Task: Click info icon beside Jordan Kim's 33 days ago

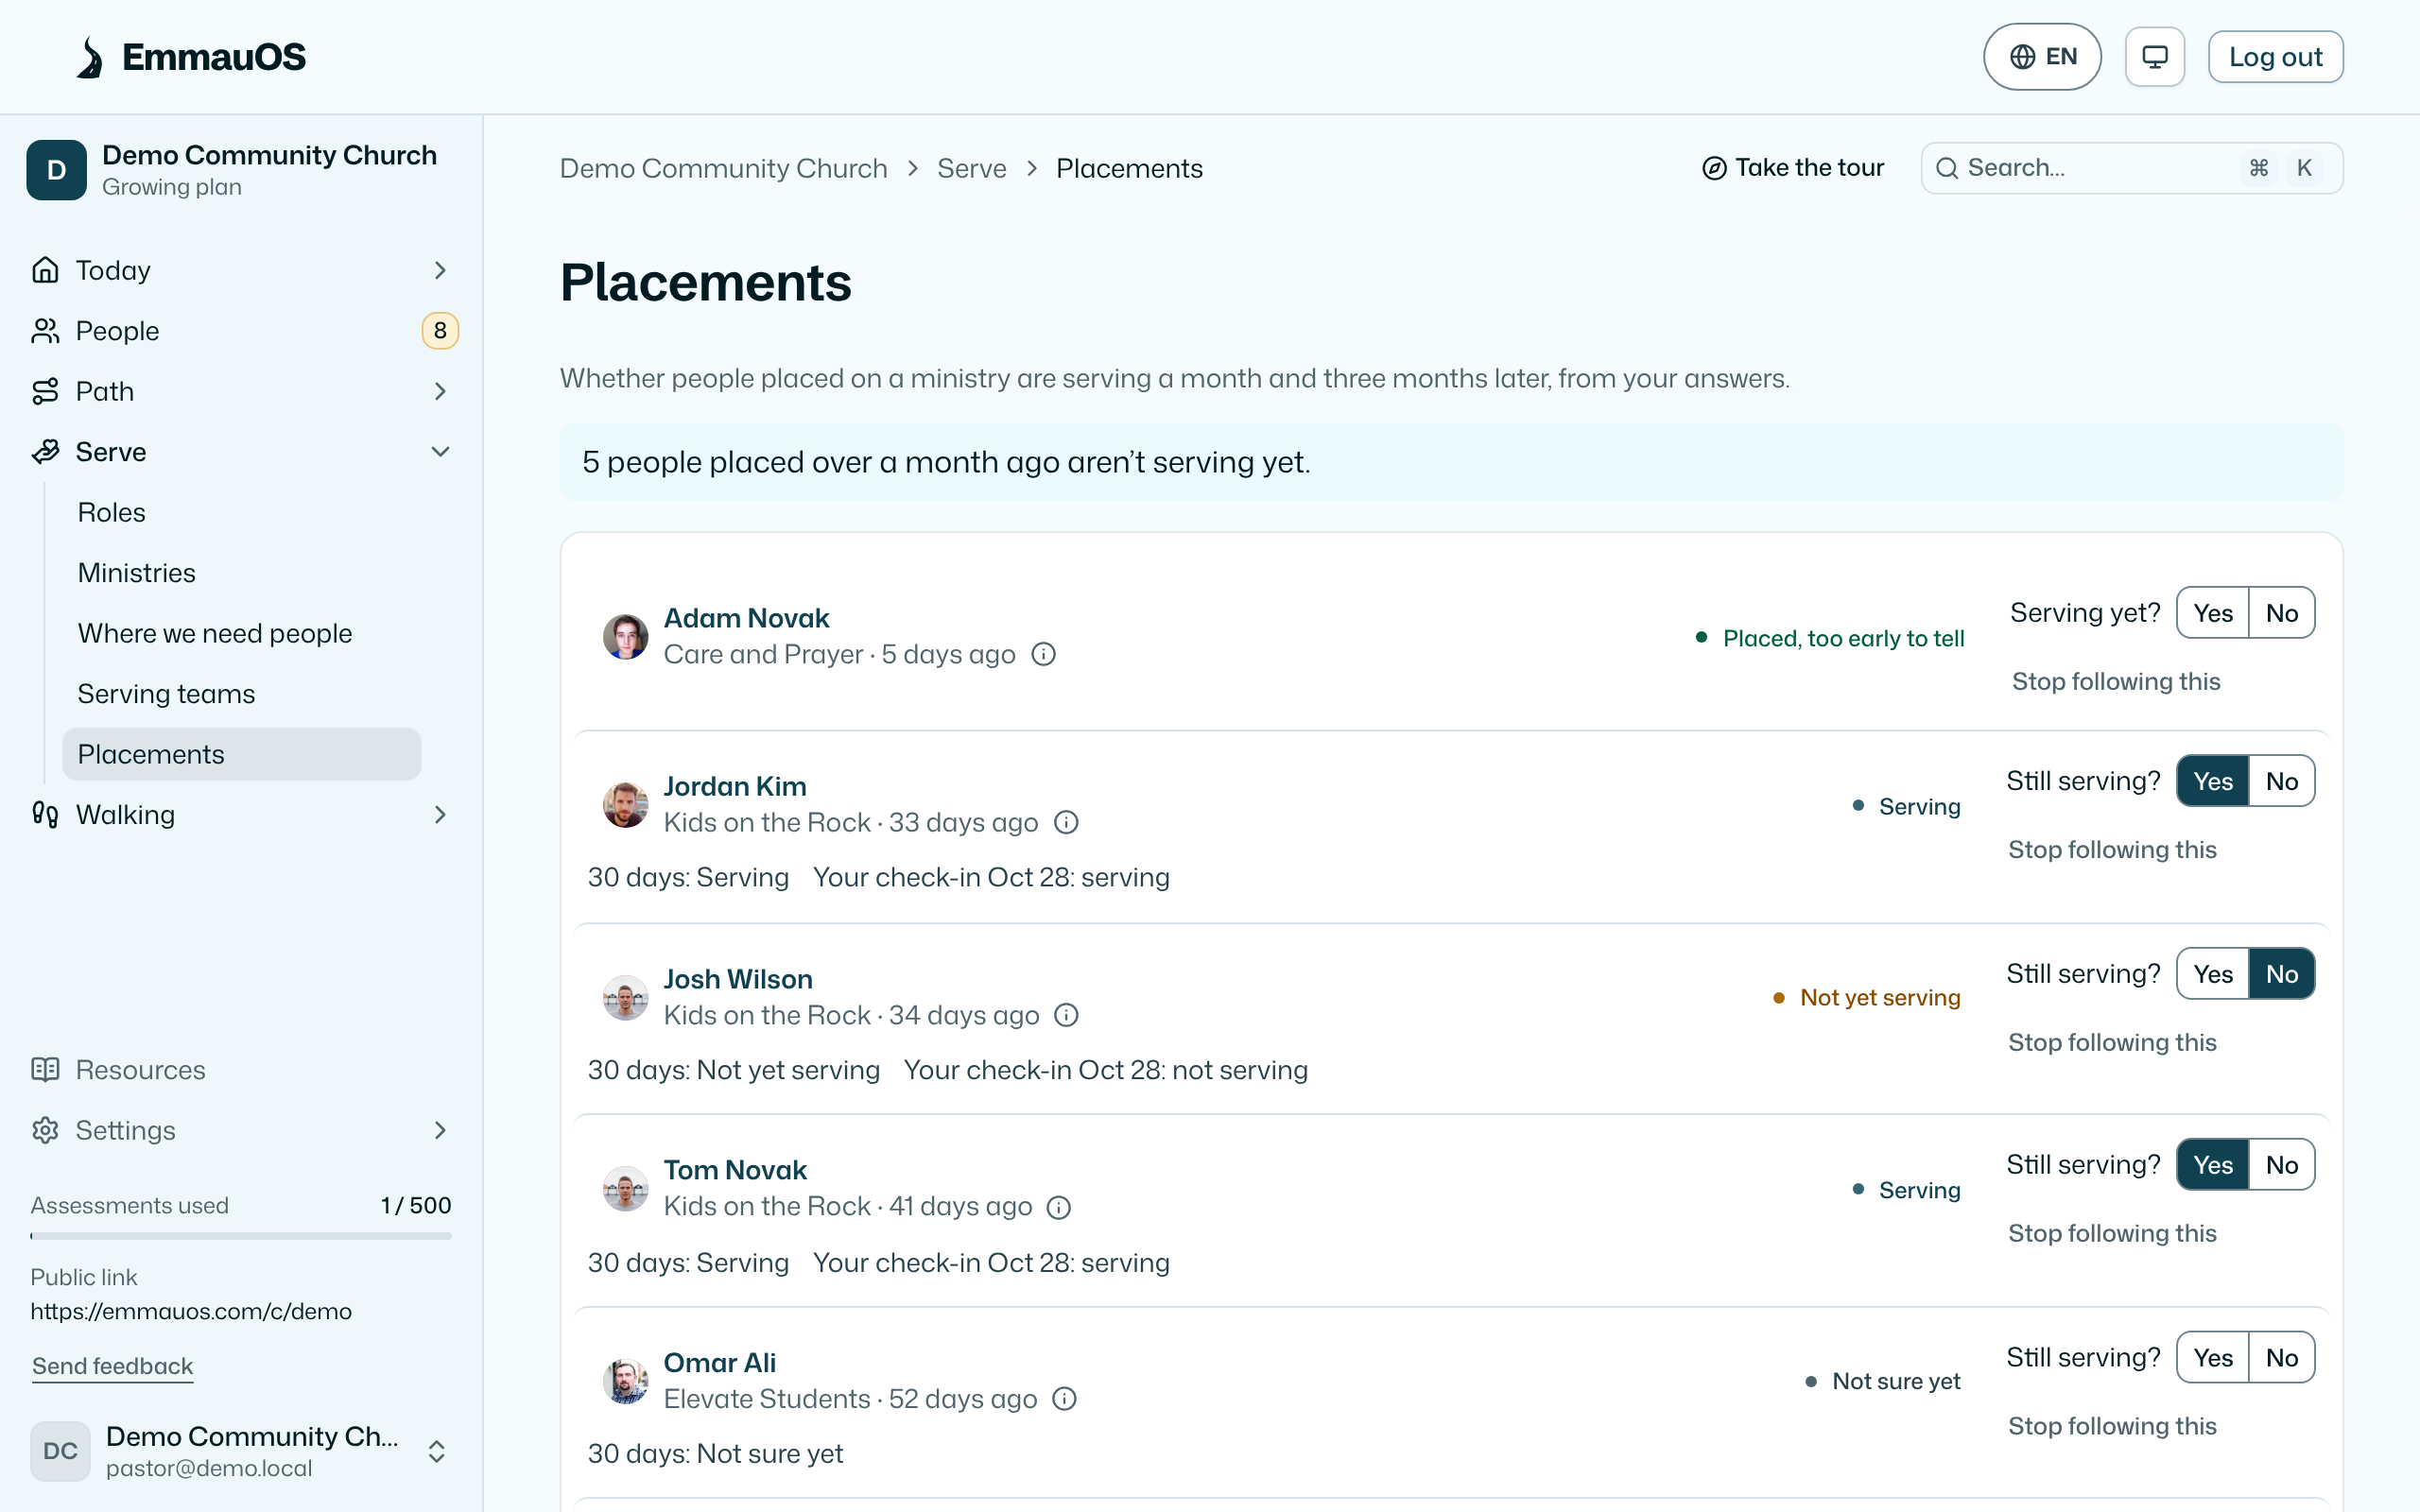Action: [x=1066, y=822]
